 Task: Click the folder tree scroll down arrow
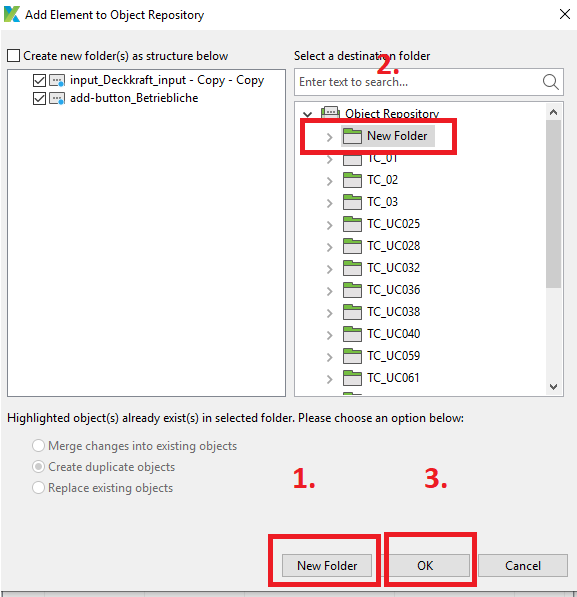coord(553,387)
